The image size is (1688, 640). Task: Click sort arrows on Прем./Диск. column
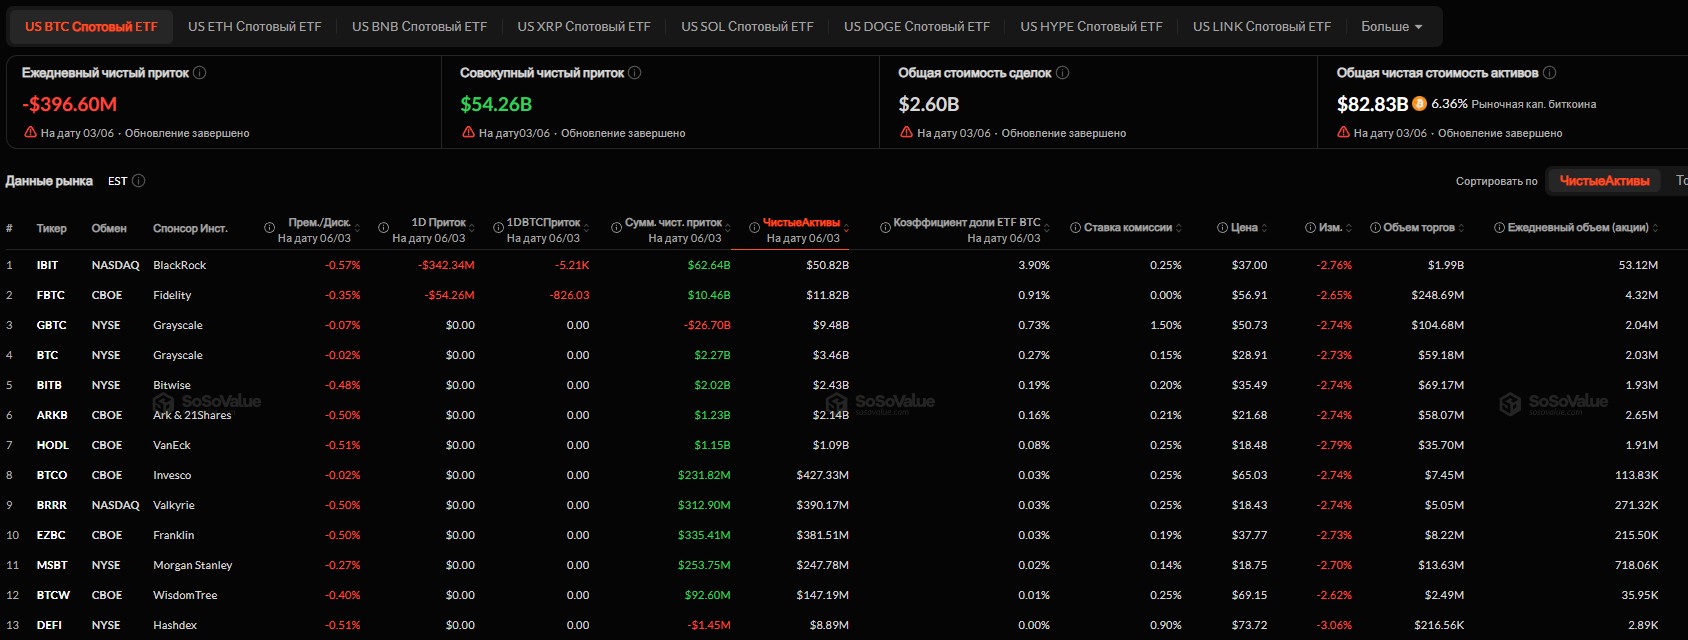[x=357, y=228]
